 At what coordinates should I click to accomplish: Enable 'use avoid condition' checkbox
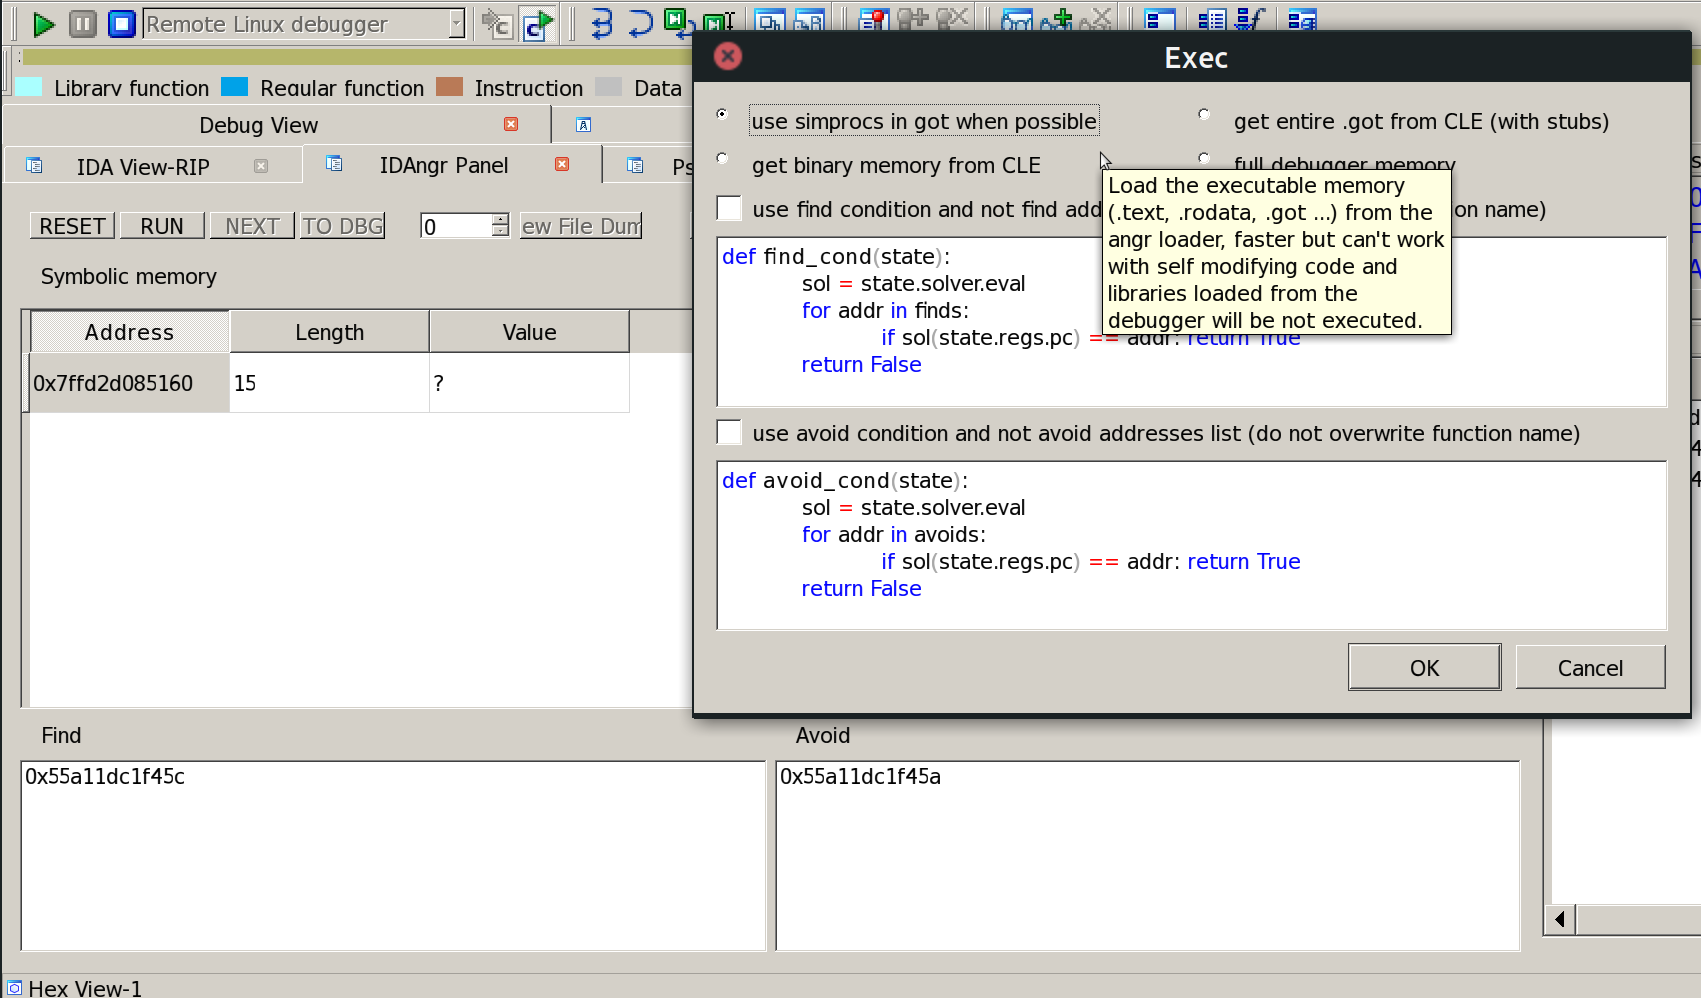coord(729,432)
